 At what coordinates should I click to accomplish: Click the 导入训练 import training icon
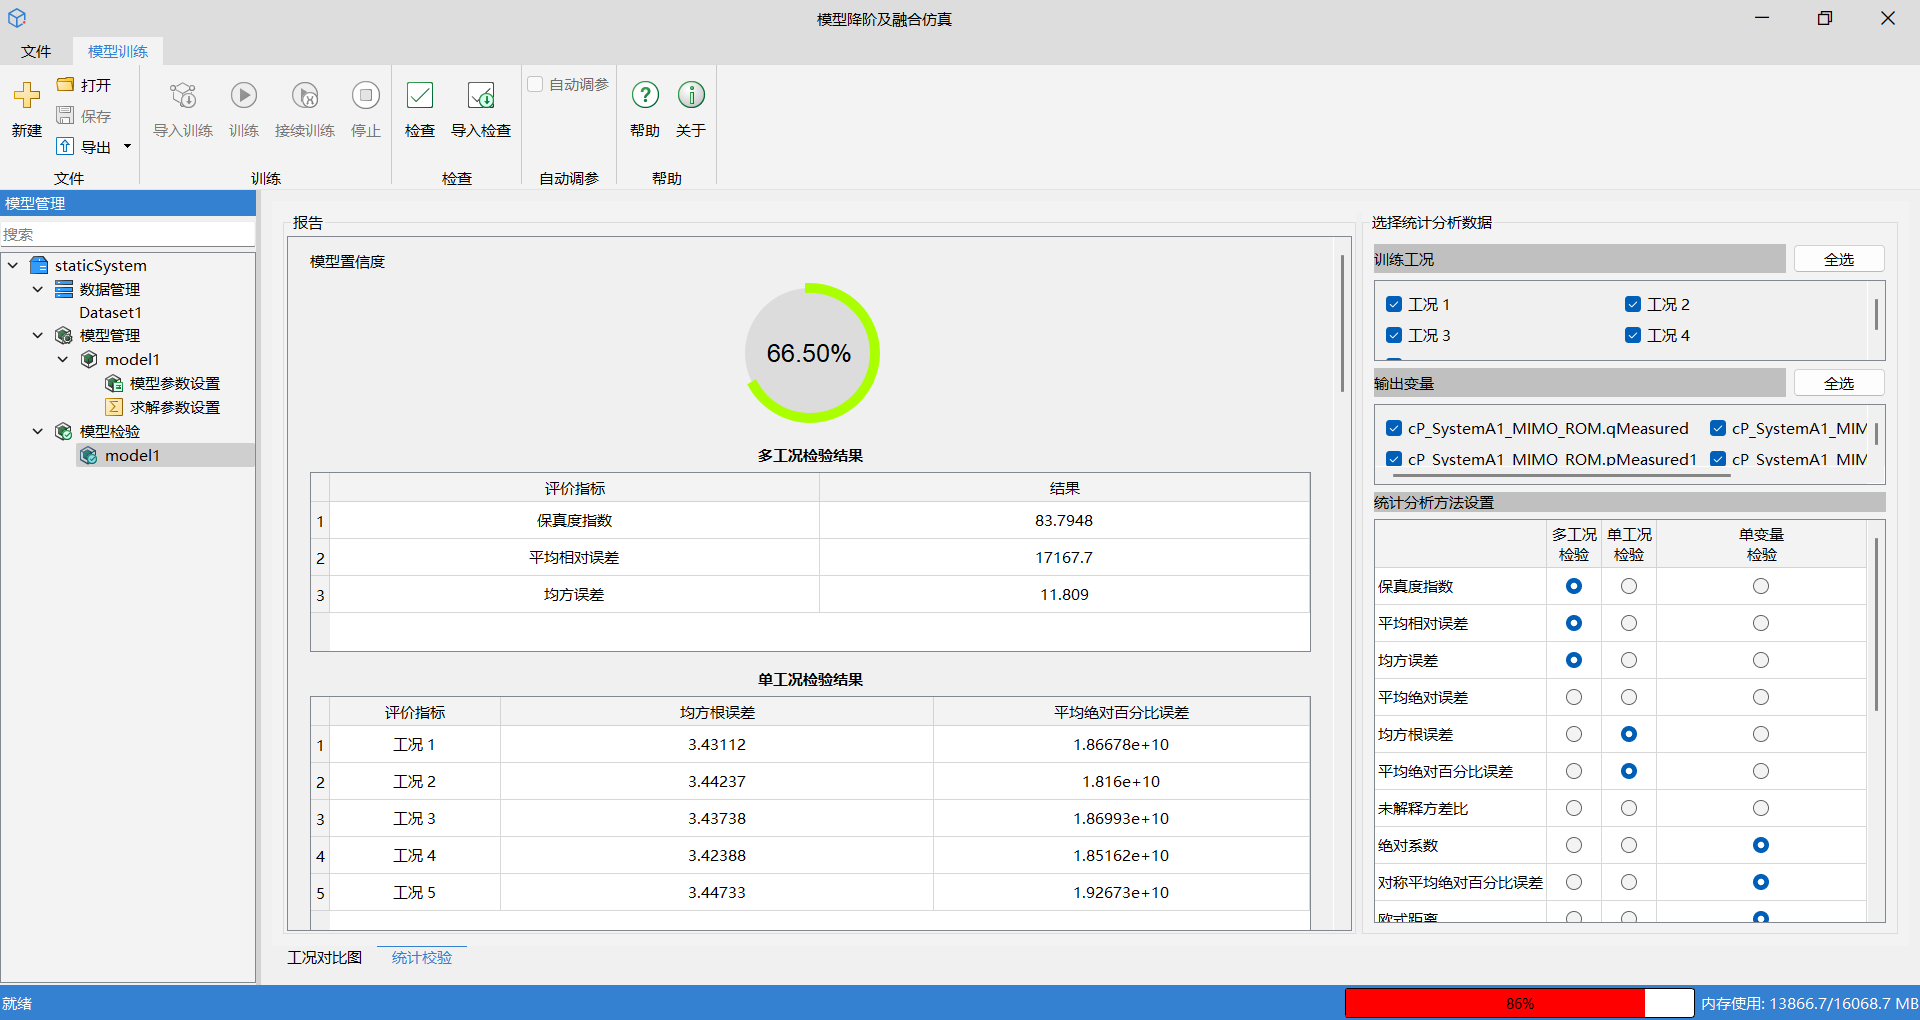pyautogui.click(x=183, y=96)
